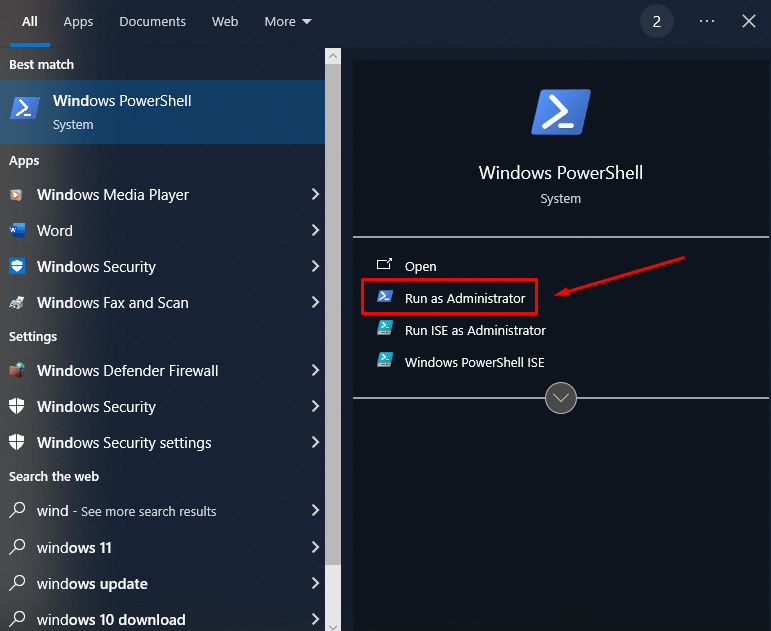
Task: Click the scrollbar down arrow
Action: click(333, 626)
